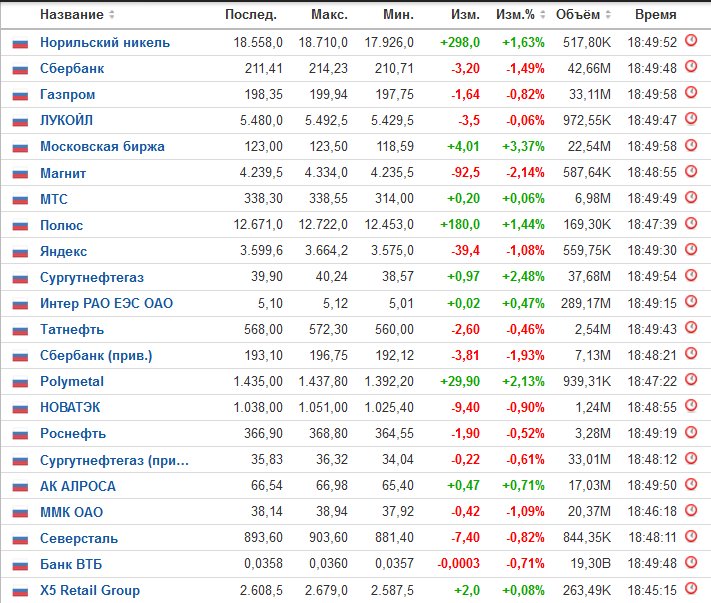Click the clock icon in ММК ОАО row
This screenshot has width=711, height=603.
[691, 511]
